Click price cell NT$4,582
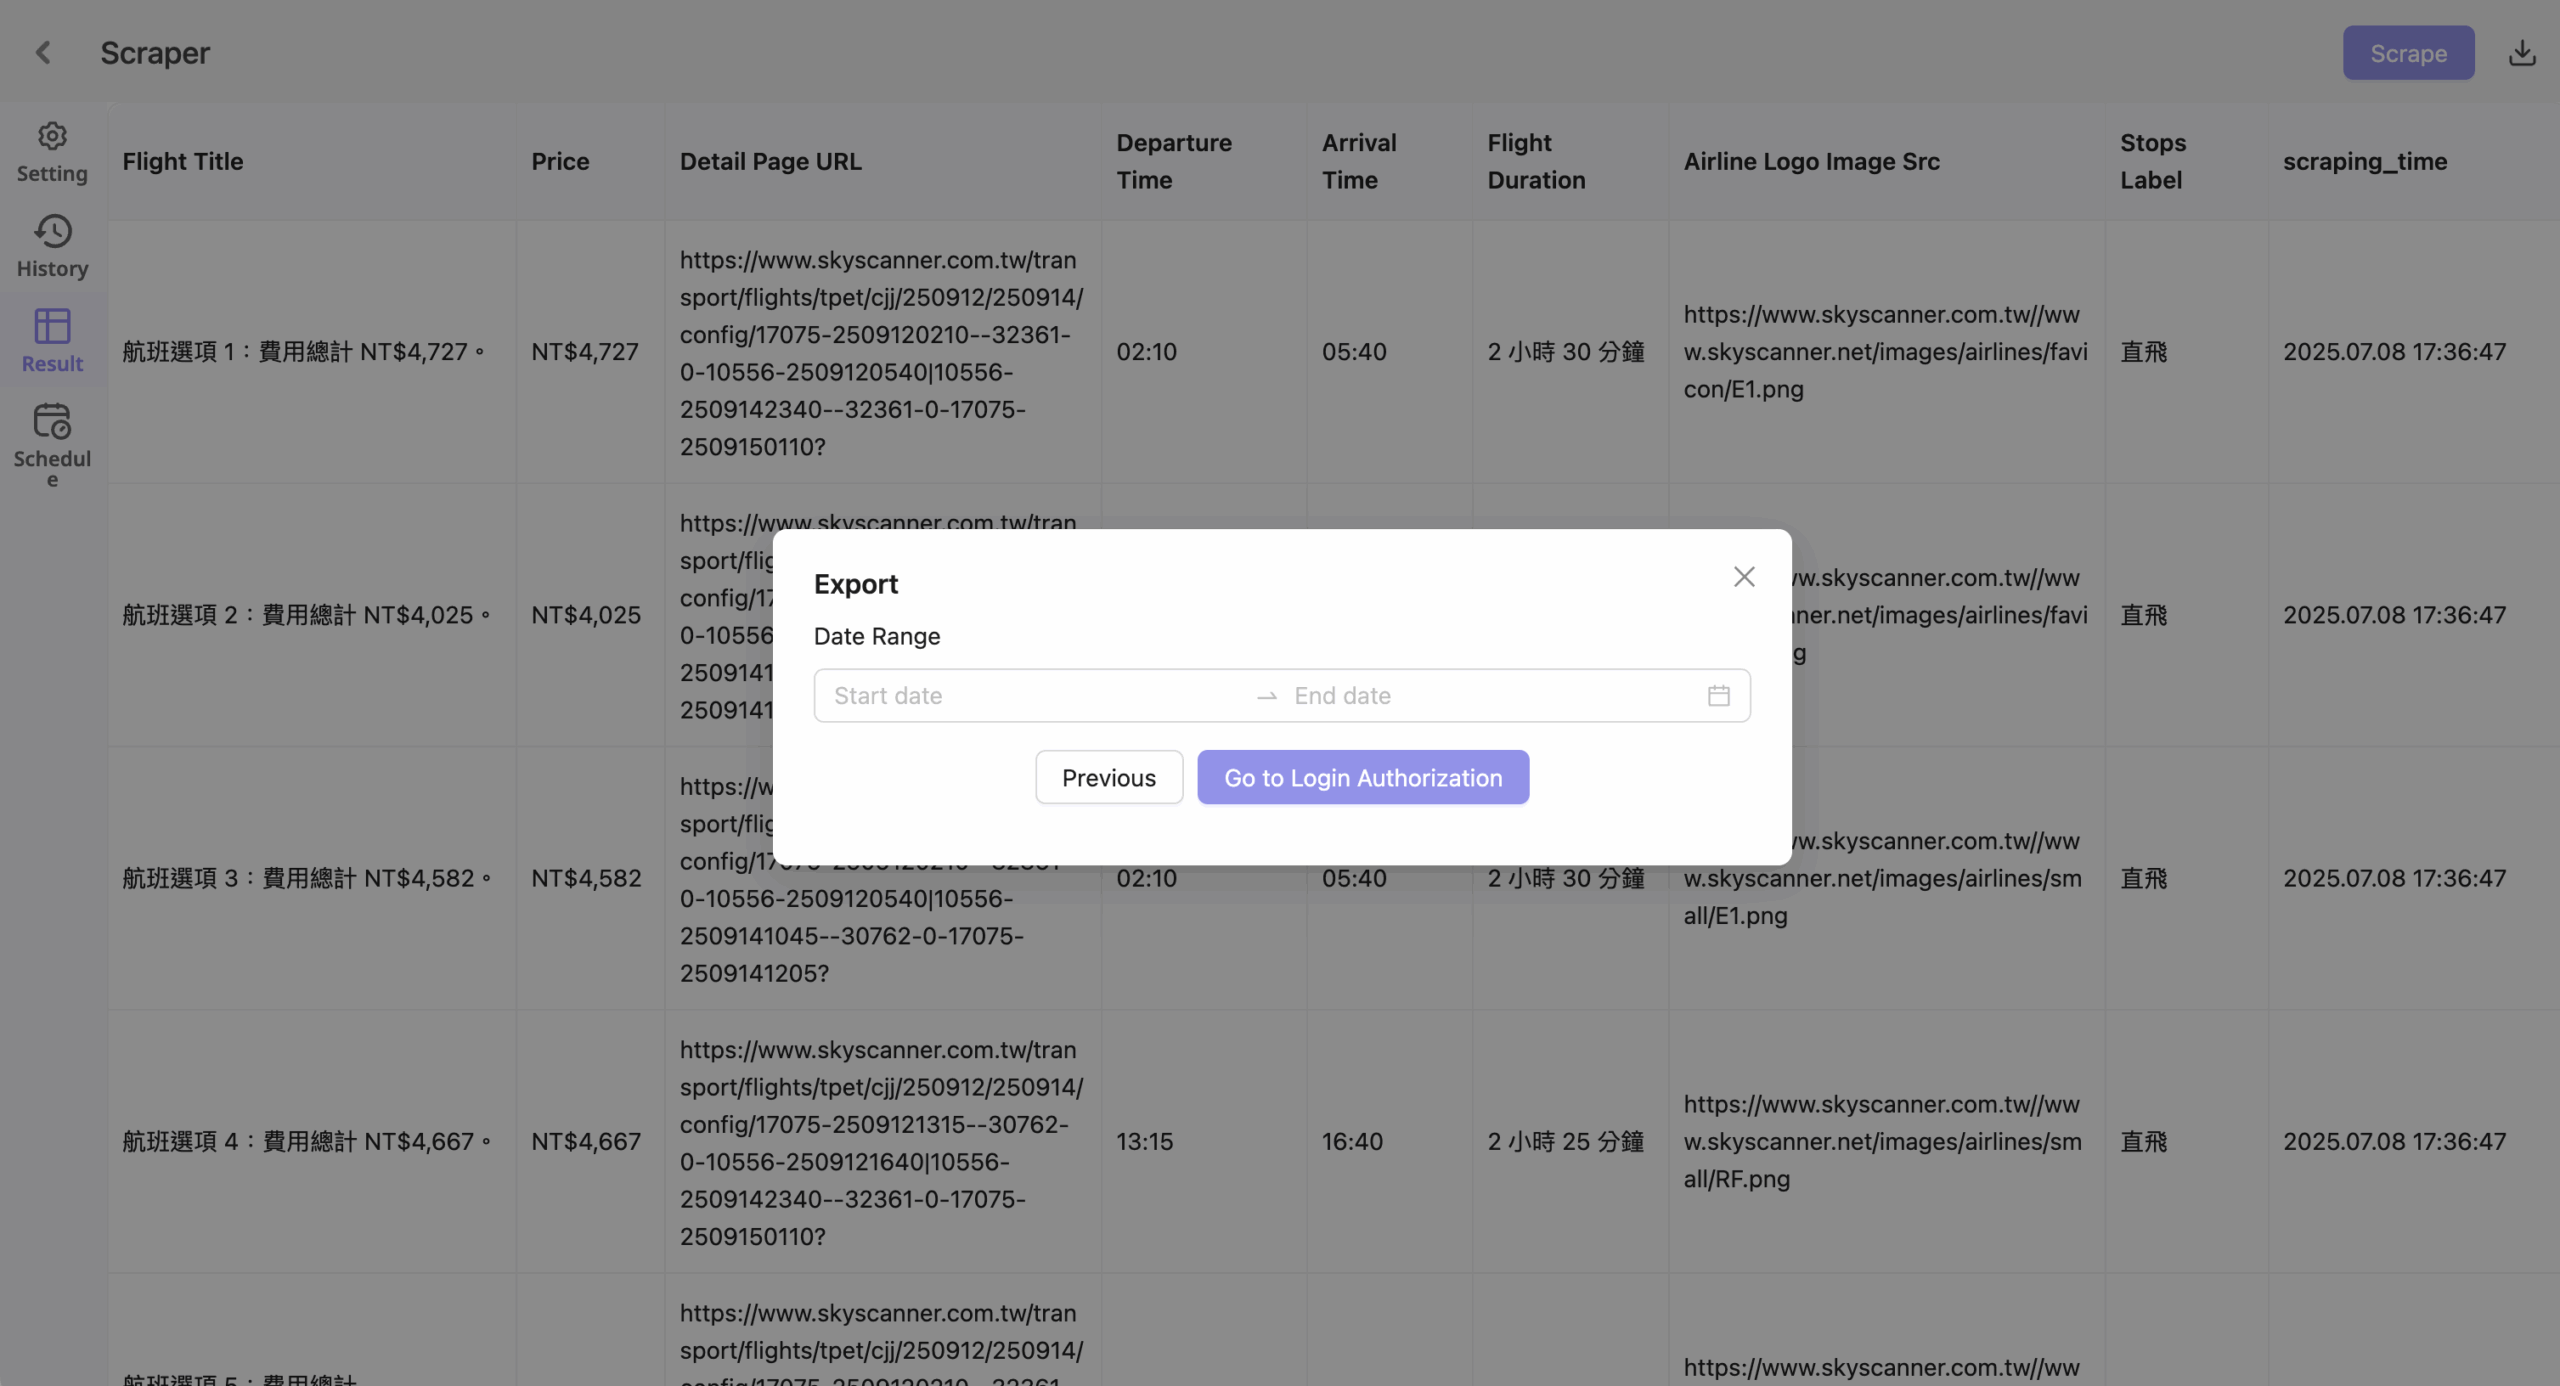Viewport: 2560px width, 1386px height. coord(586,878)
